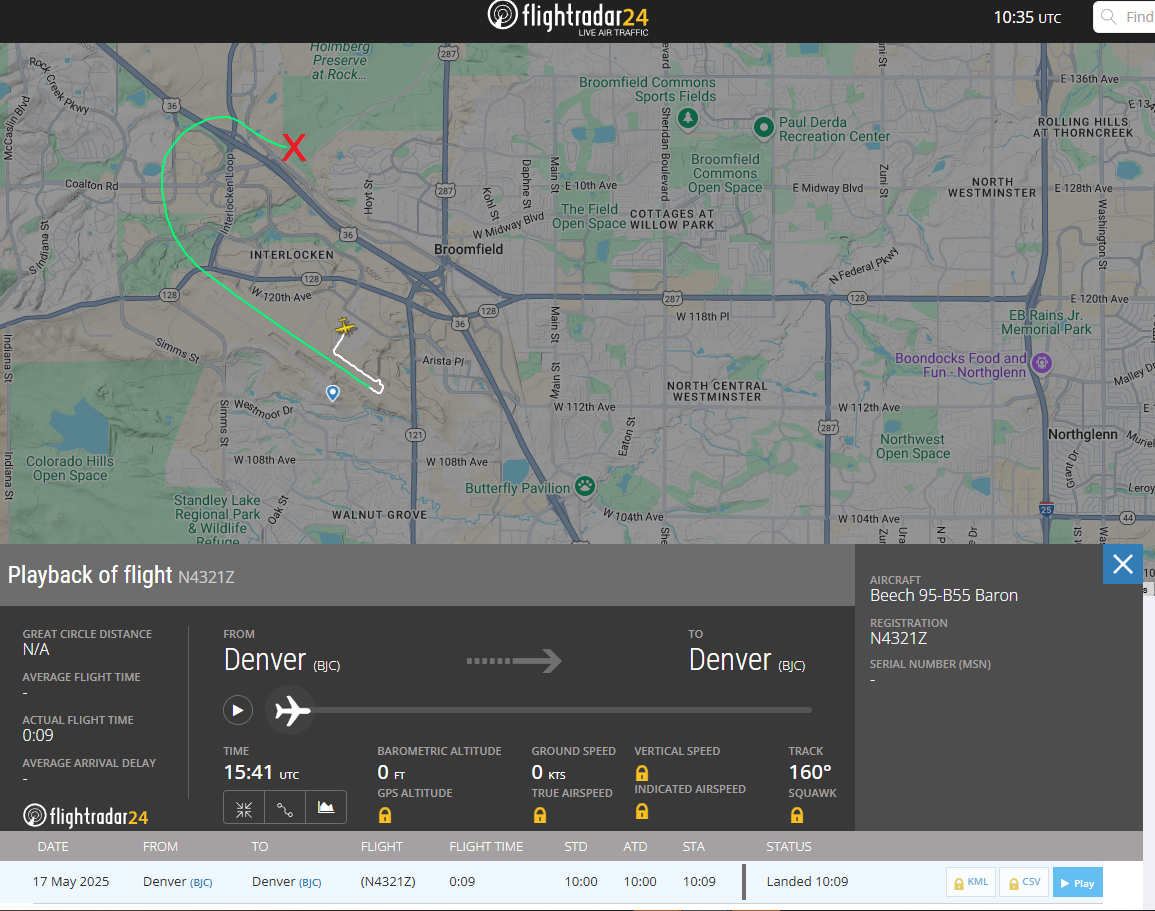Click the center-on-aircraft arrows icon button
This screenshot has width=1155, height=911.
(x=244, y=809)
